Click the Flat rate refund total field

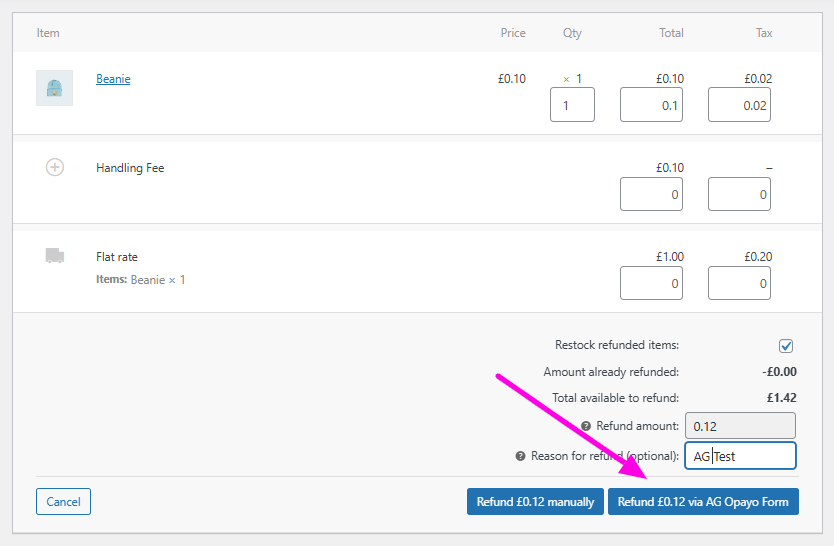pyautogui.click(x=651, y=283)
